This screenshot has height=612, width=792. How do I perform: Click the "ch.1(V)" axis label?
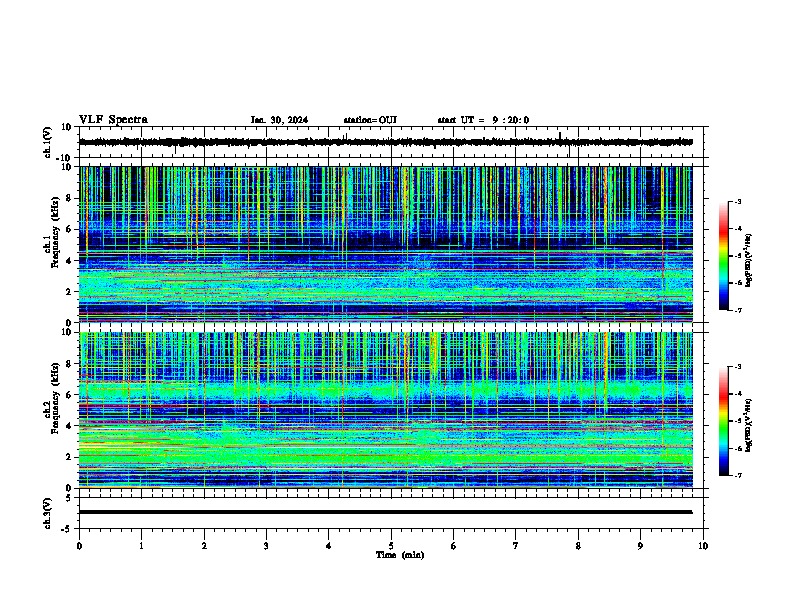[x=48, y=142]
